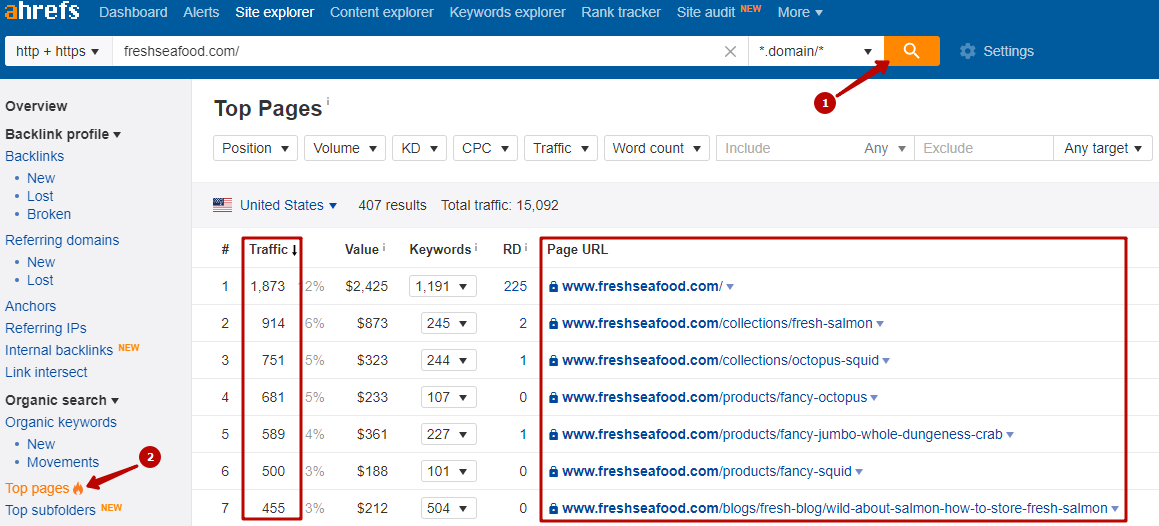Open Internal backlinks report
This screenshot has height=526, width=1159.
click(59, 350)
